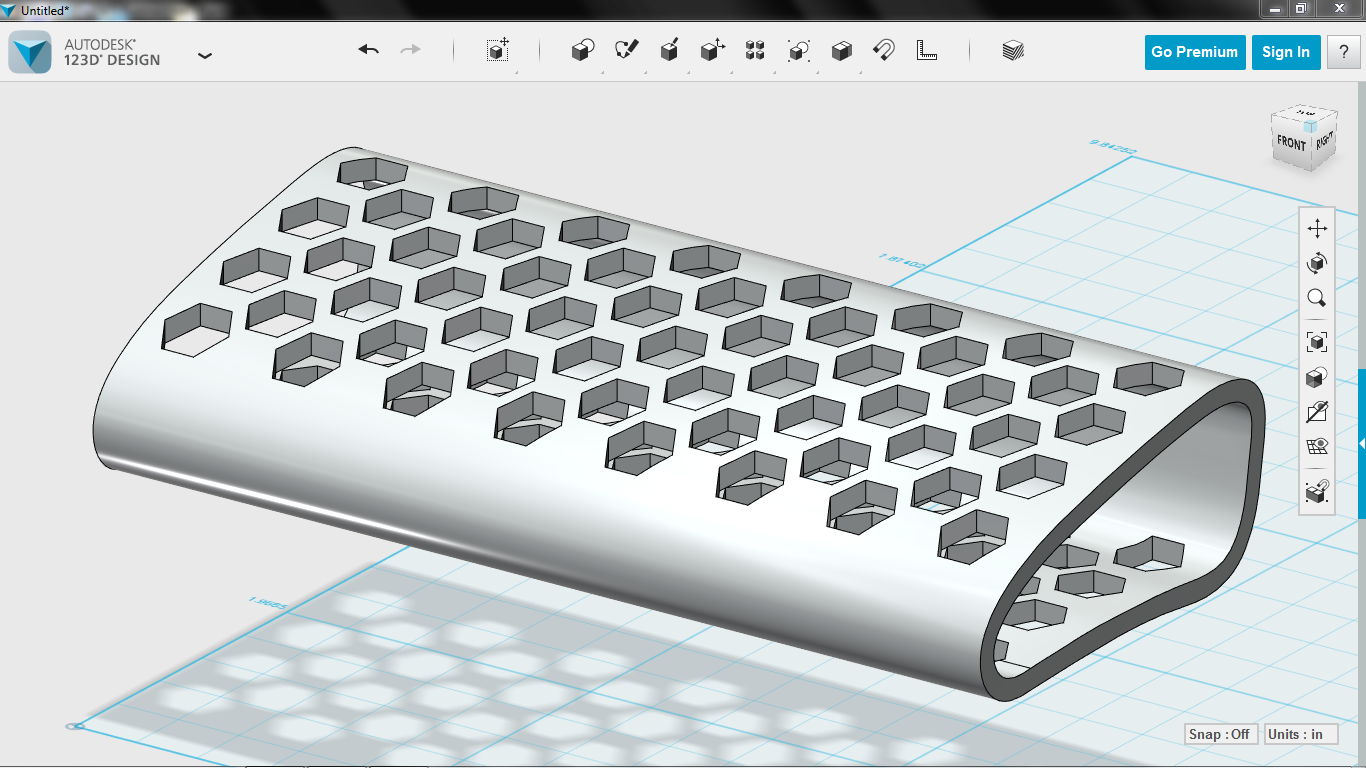Open the Transform tool in the top toolbar

point(498,50)
